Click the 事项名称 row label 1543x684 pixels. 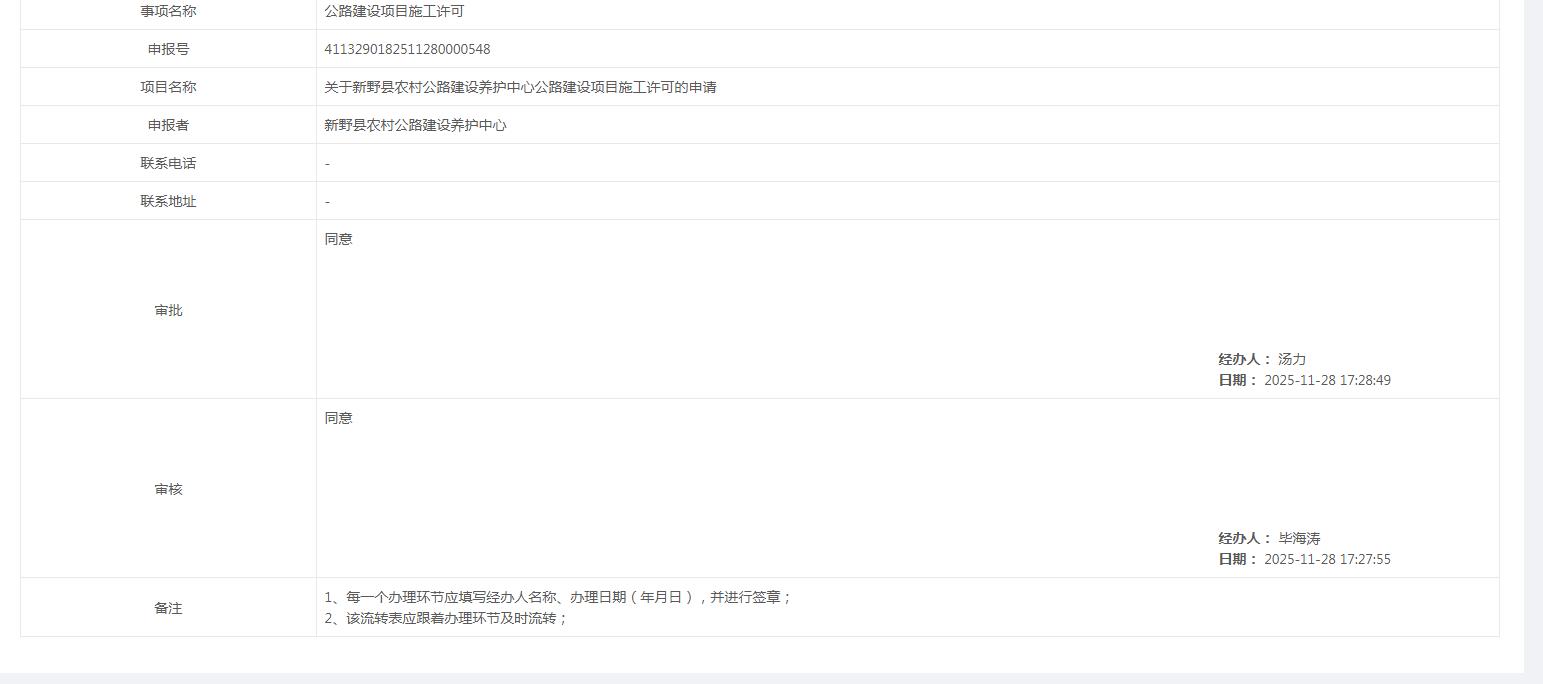pos(169,11)
